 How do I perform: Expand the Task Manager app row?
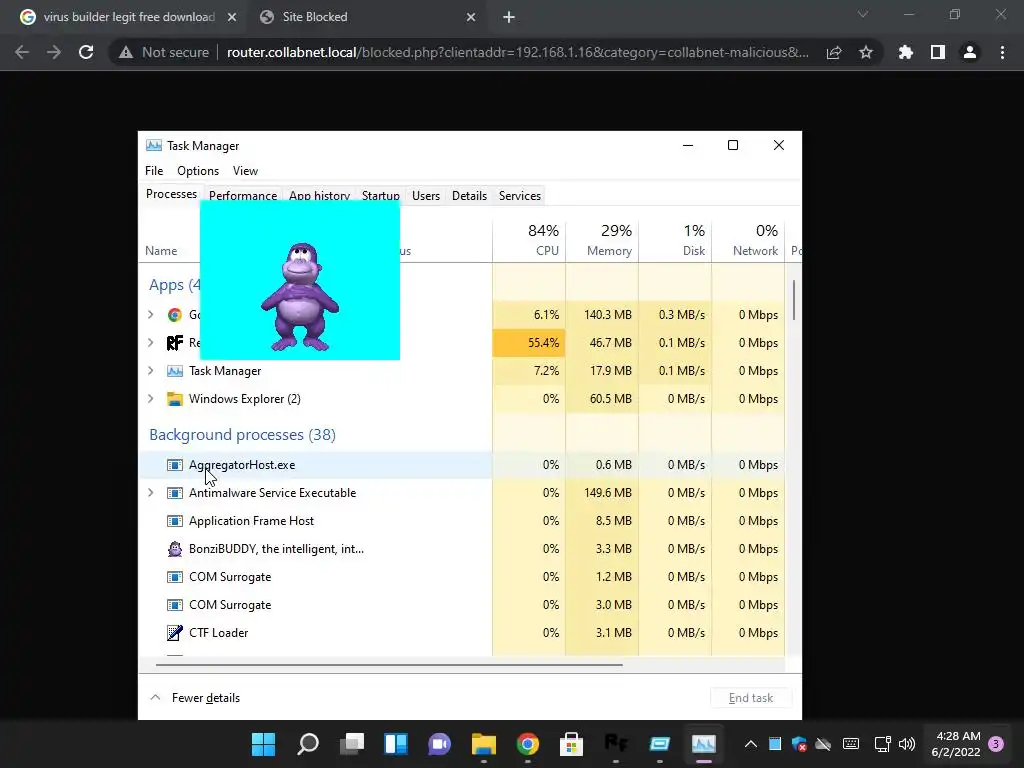click(151, 371)
